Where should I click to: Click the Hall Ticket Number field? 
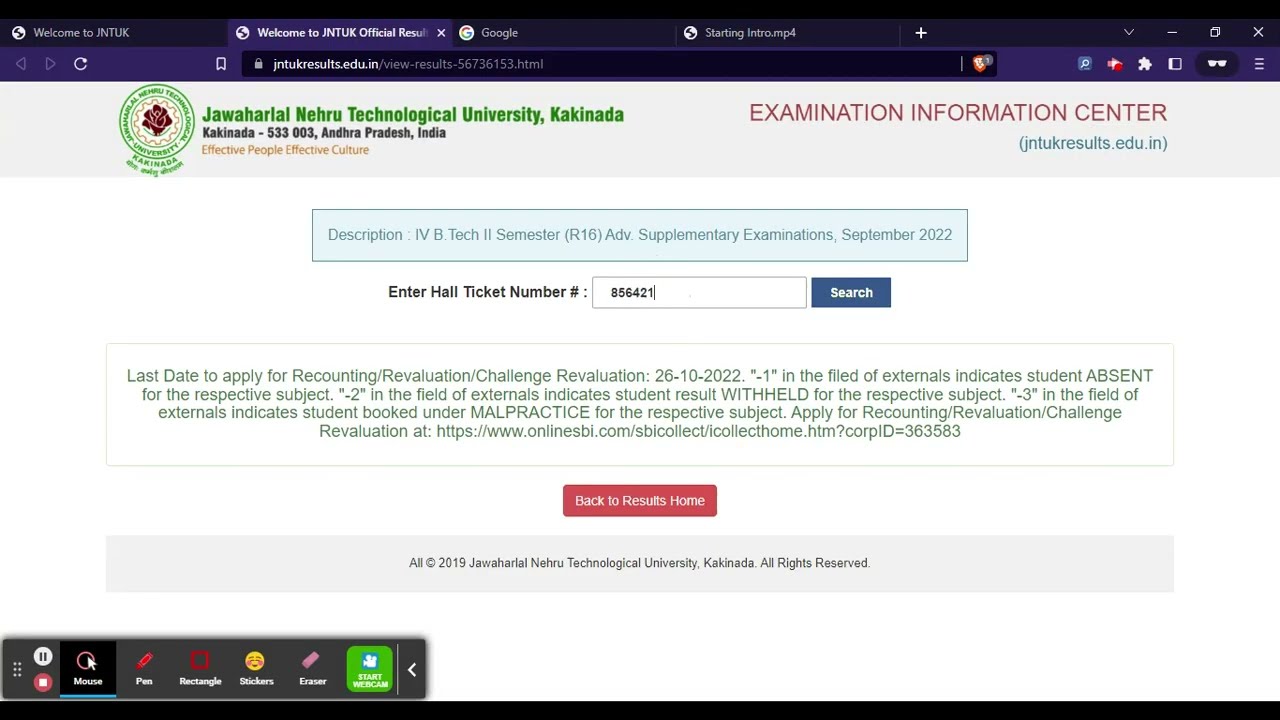pyautogui.click(x=699, y=293)
